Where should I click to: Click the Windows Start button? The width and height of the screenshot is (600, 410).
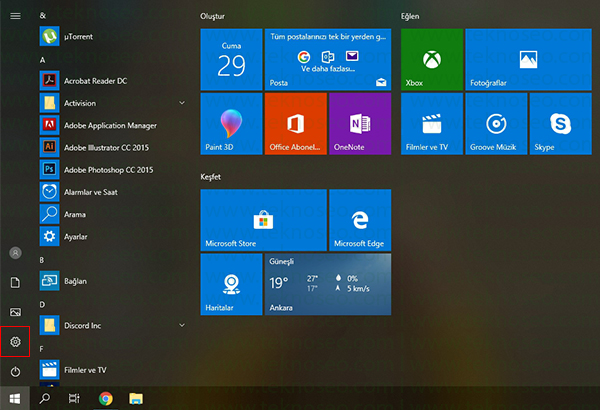tap(15, 399)
